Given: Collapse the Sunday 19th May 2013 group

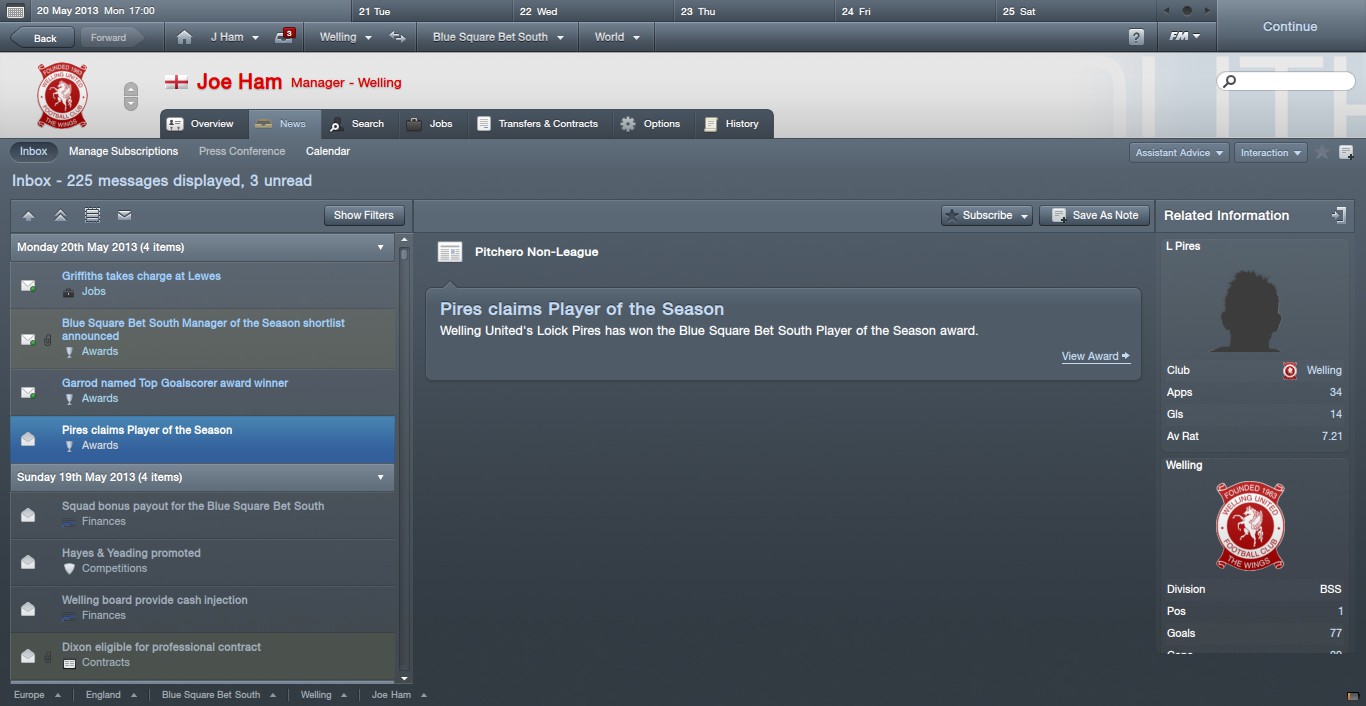Looking at the screenshot, I should coord(380,477).
